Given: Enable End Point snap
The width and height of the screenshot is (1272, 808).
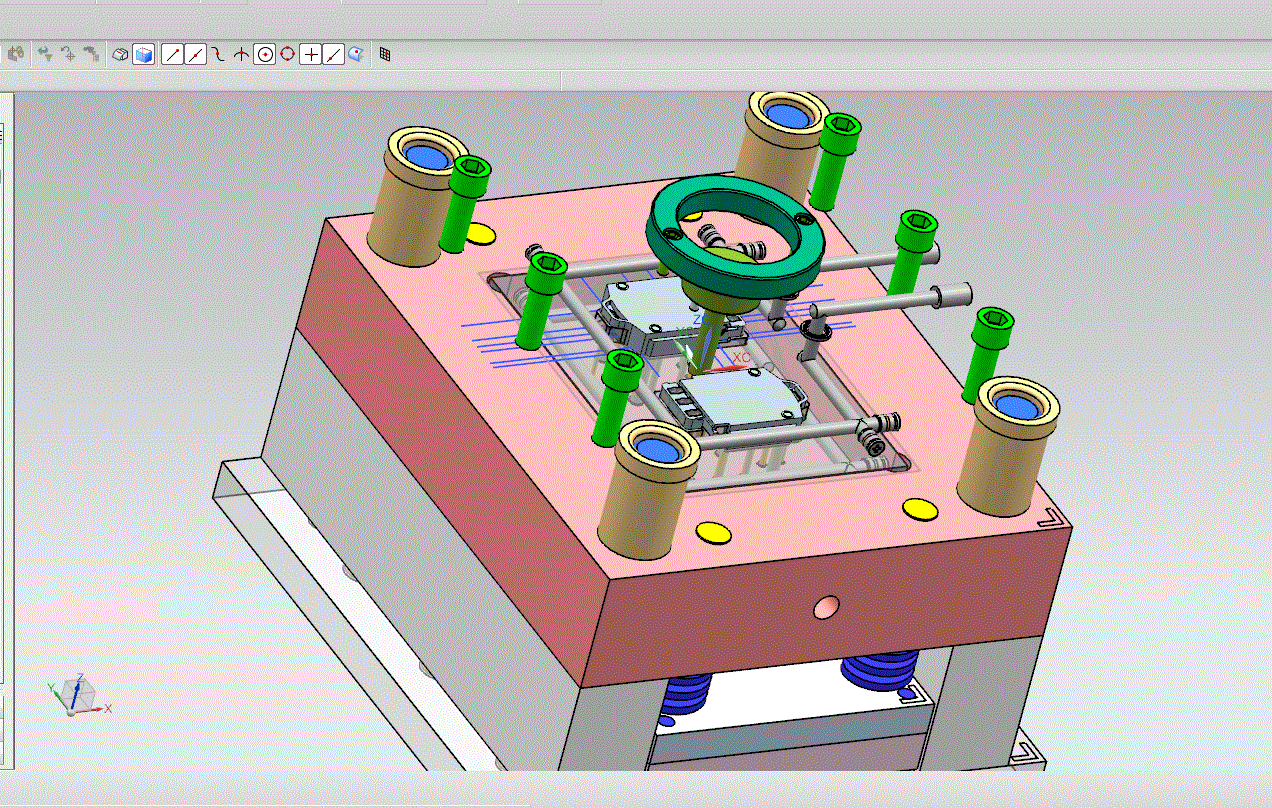Looking at the screenshot, I should point(172,54).
